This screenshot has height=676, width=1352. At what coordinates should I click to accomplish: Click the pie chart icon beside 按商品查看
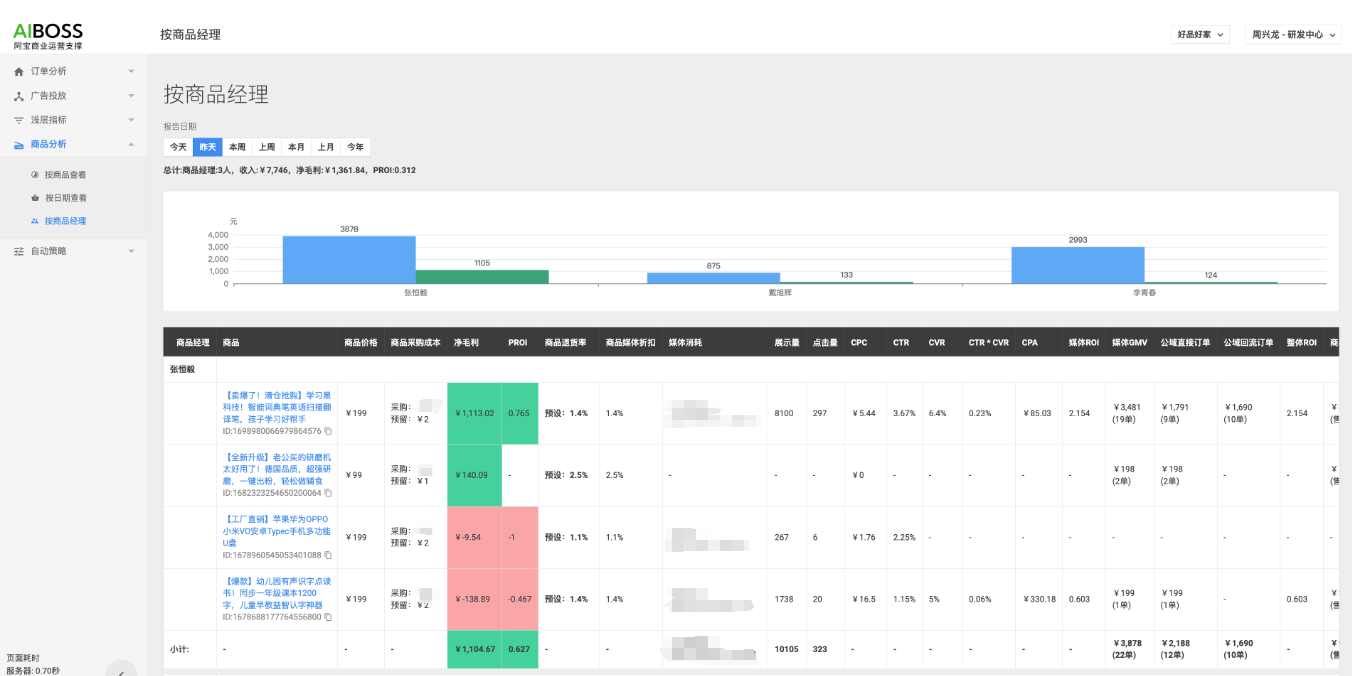click(x=35, y=175)
